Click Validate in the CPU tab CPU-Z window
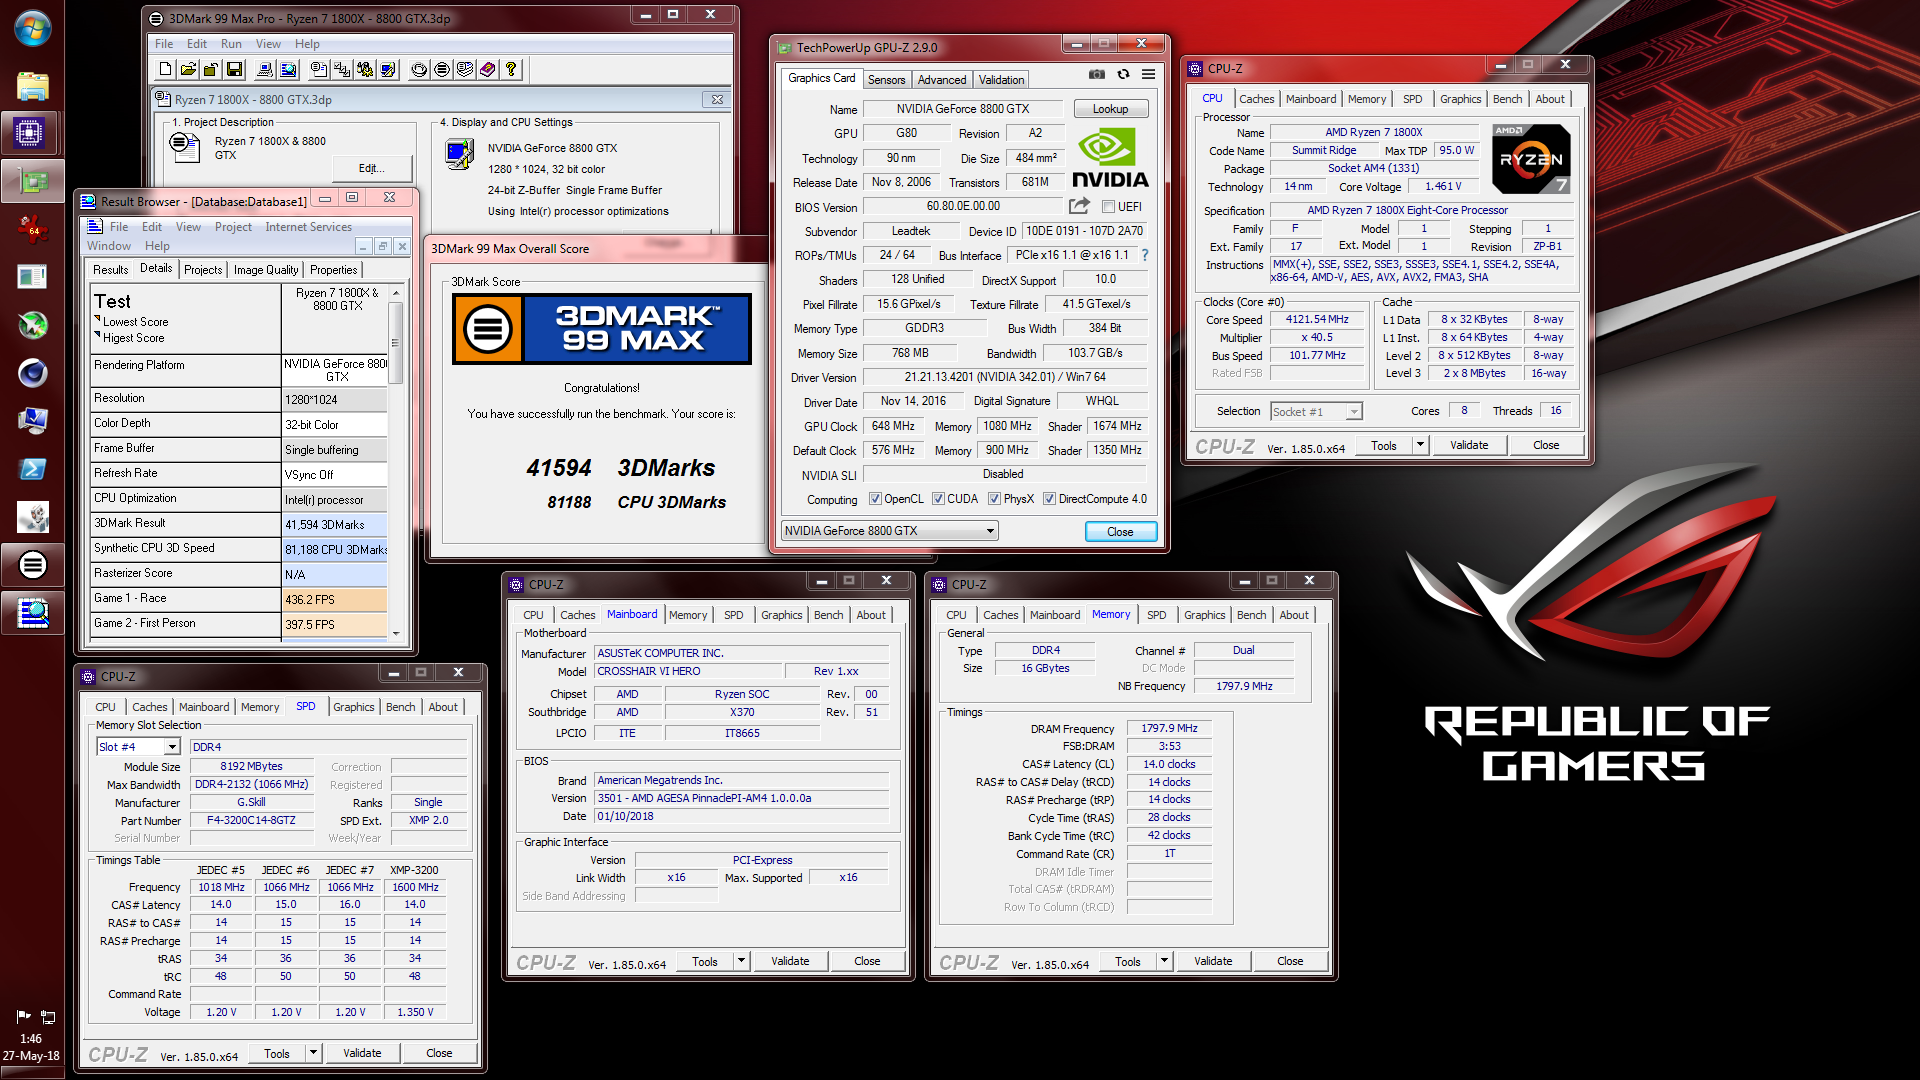Viewport: 1920px width, 1080px height. 1469,445
